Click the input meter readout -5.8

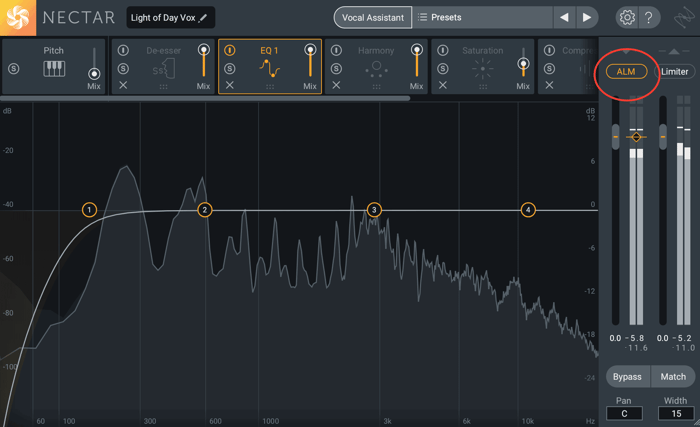coord(634,338)
